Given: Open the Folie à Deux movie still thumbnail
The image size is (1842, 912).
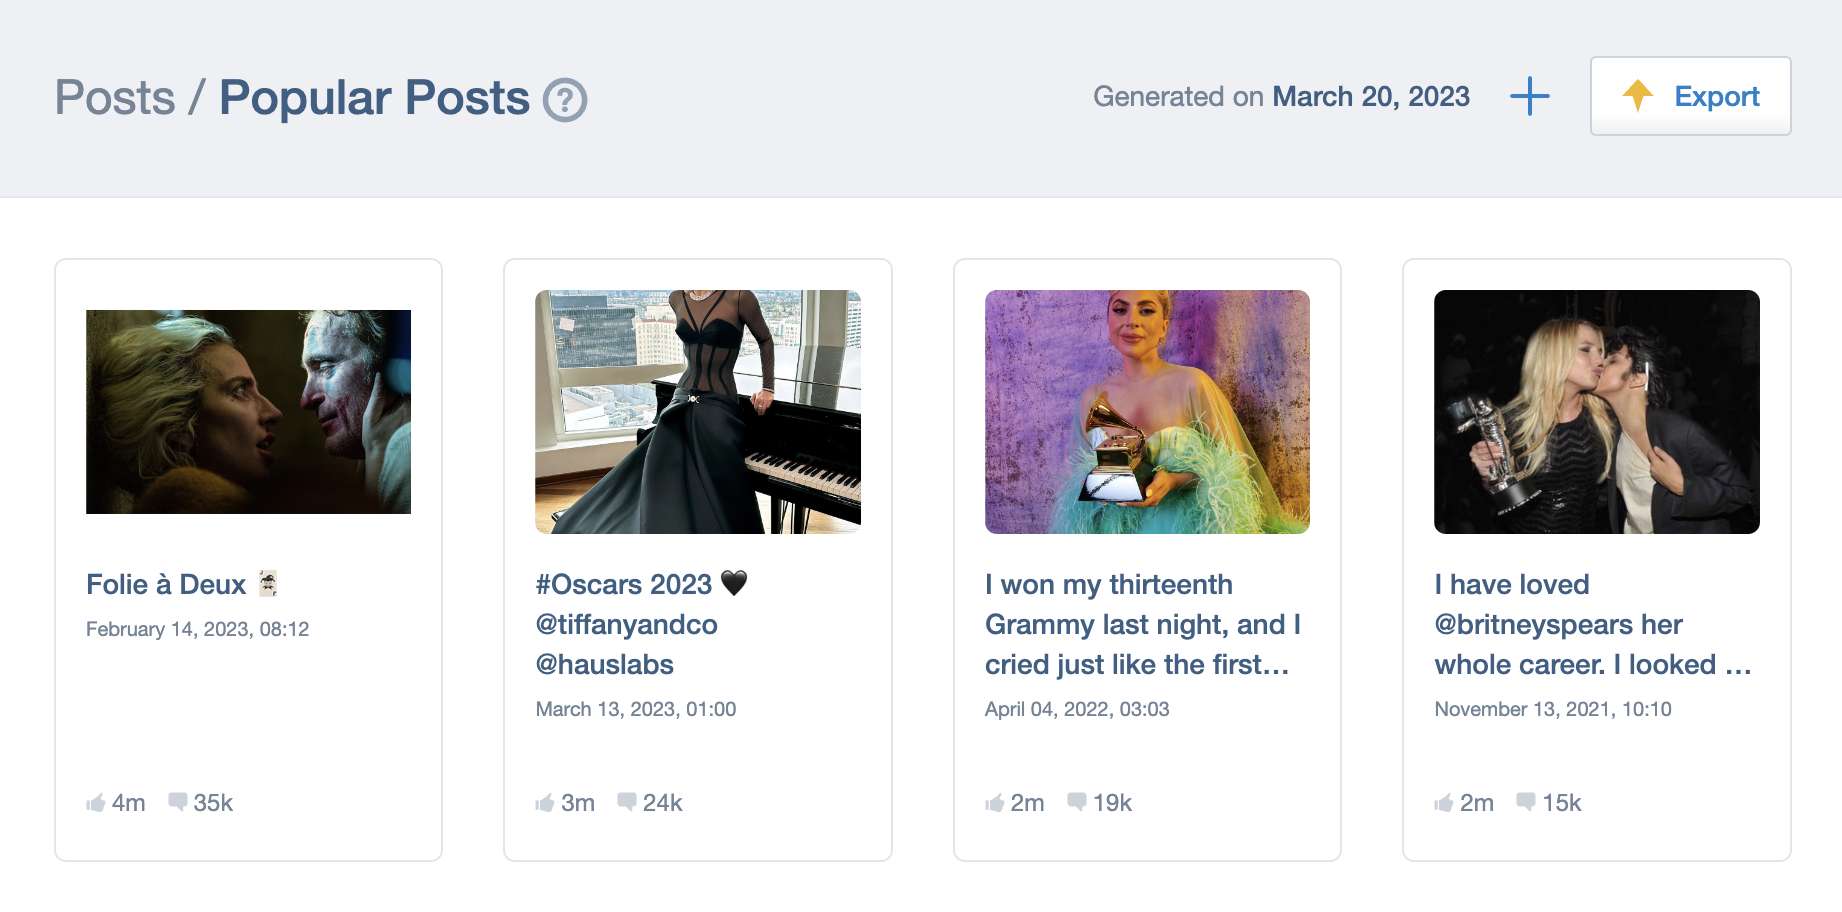Looking at the screenshot, I should (248, 412).
